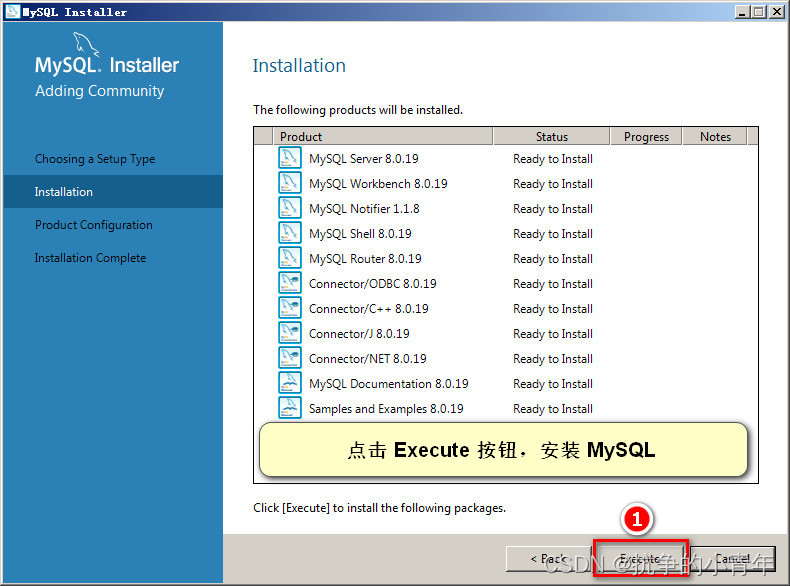This screenshot has width=790, height=586.
Task: Select the MySQL Notifier 1.1.8 row text
Action: (x=364, y=209)
